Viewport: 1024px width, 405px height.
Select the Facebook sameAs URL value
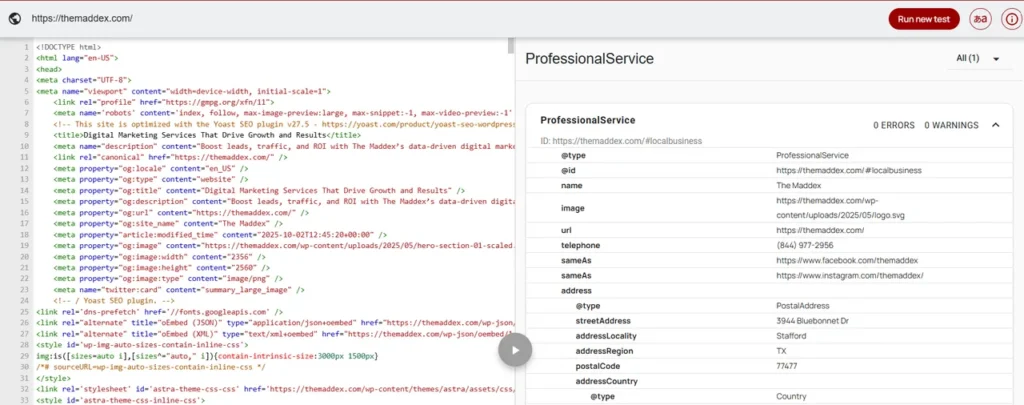coord(847,261)
